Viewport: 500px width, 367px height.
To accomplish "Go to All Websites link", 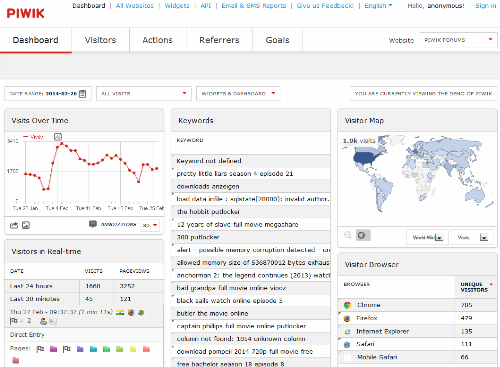I will point(135,6).
